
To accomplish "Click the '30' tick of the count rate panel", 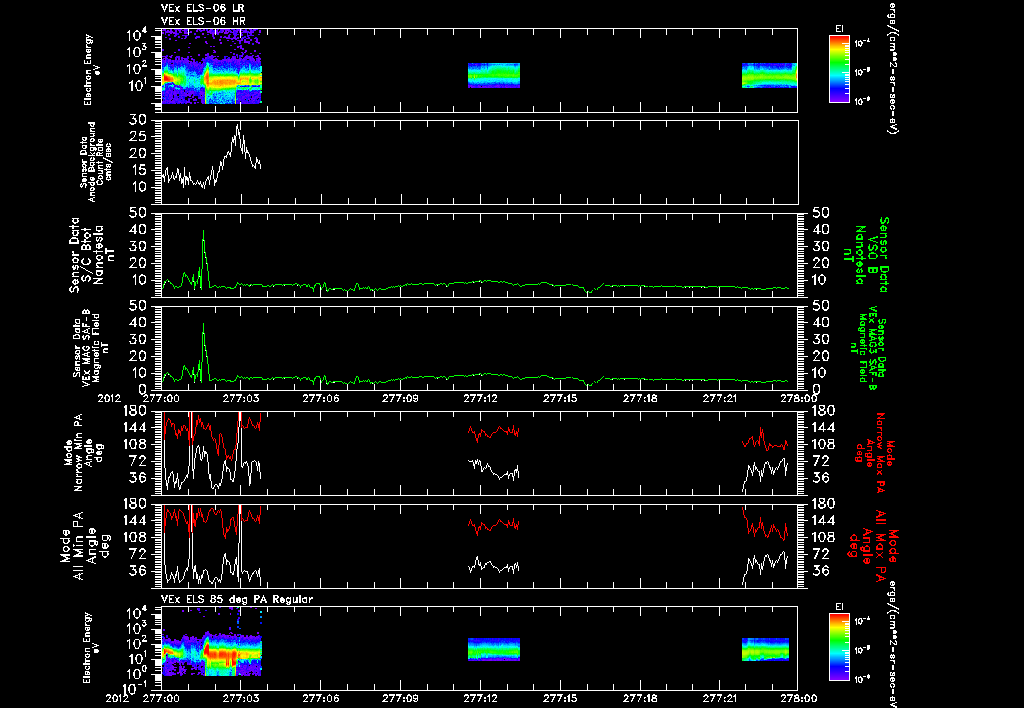I will [138, 120].
